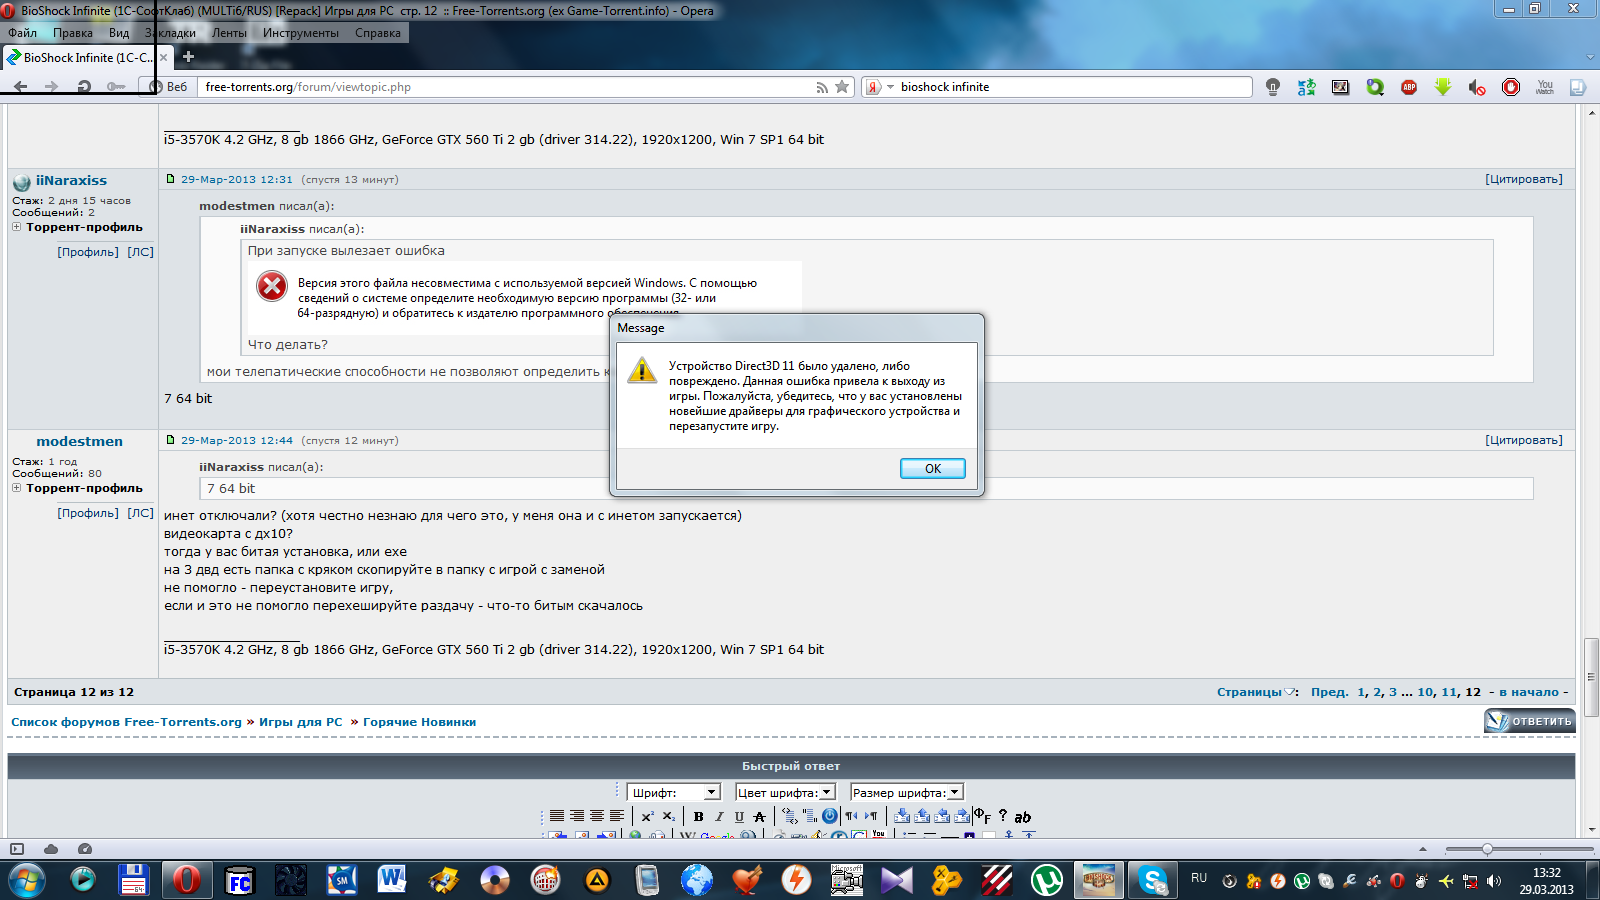Reload the page
The image size is (1600, 900).
click(84, 87)
